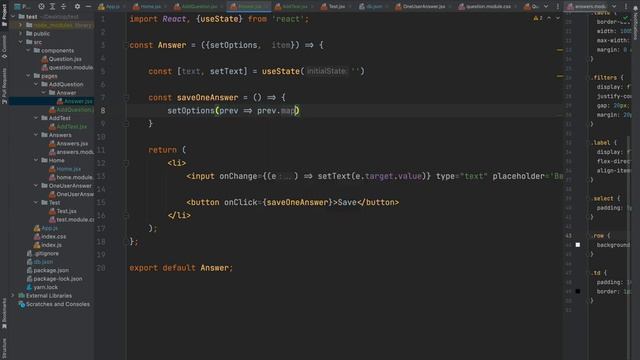
Task: Show the hidden tabs dropdown in the left editor
Action: (x=546, y=7)
